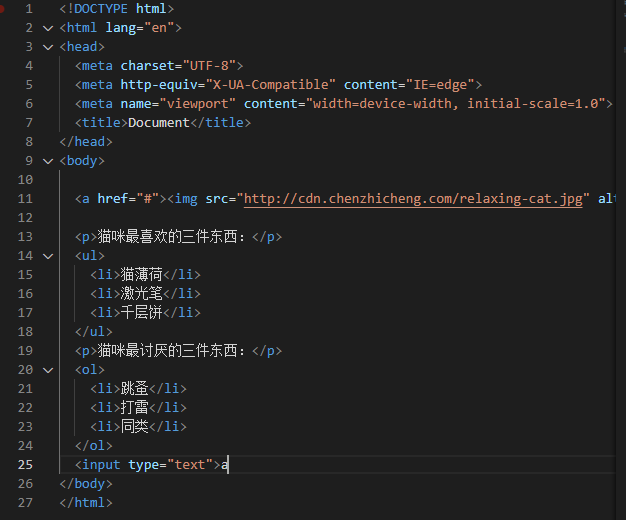The width and height of the screenshot is (626, 520).
Task: Click the DOCTYPE declaration on line 1
Action: pyautogui.click(x=112, y=9)
